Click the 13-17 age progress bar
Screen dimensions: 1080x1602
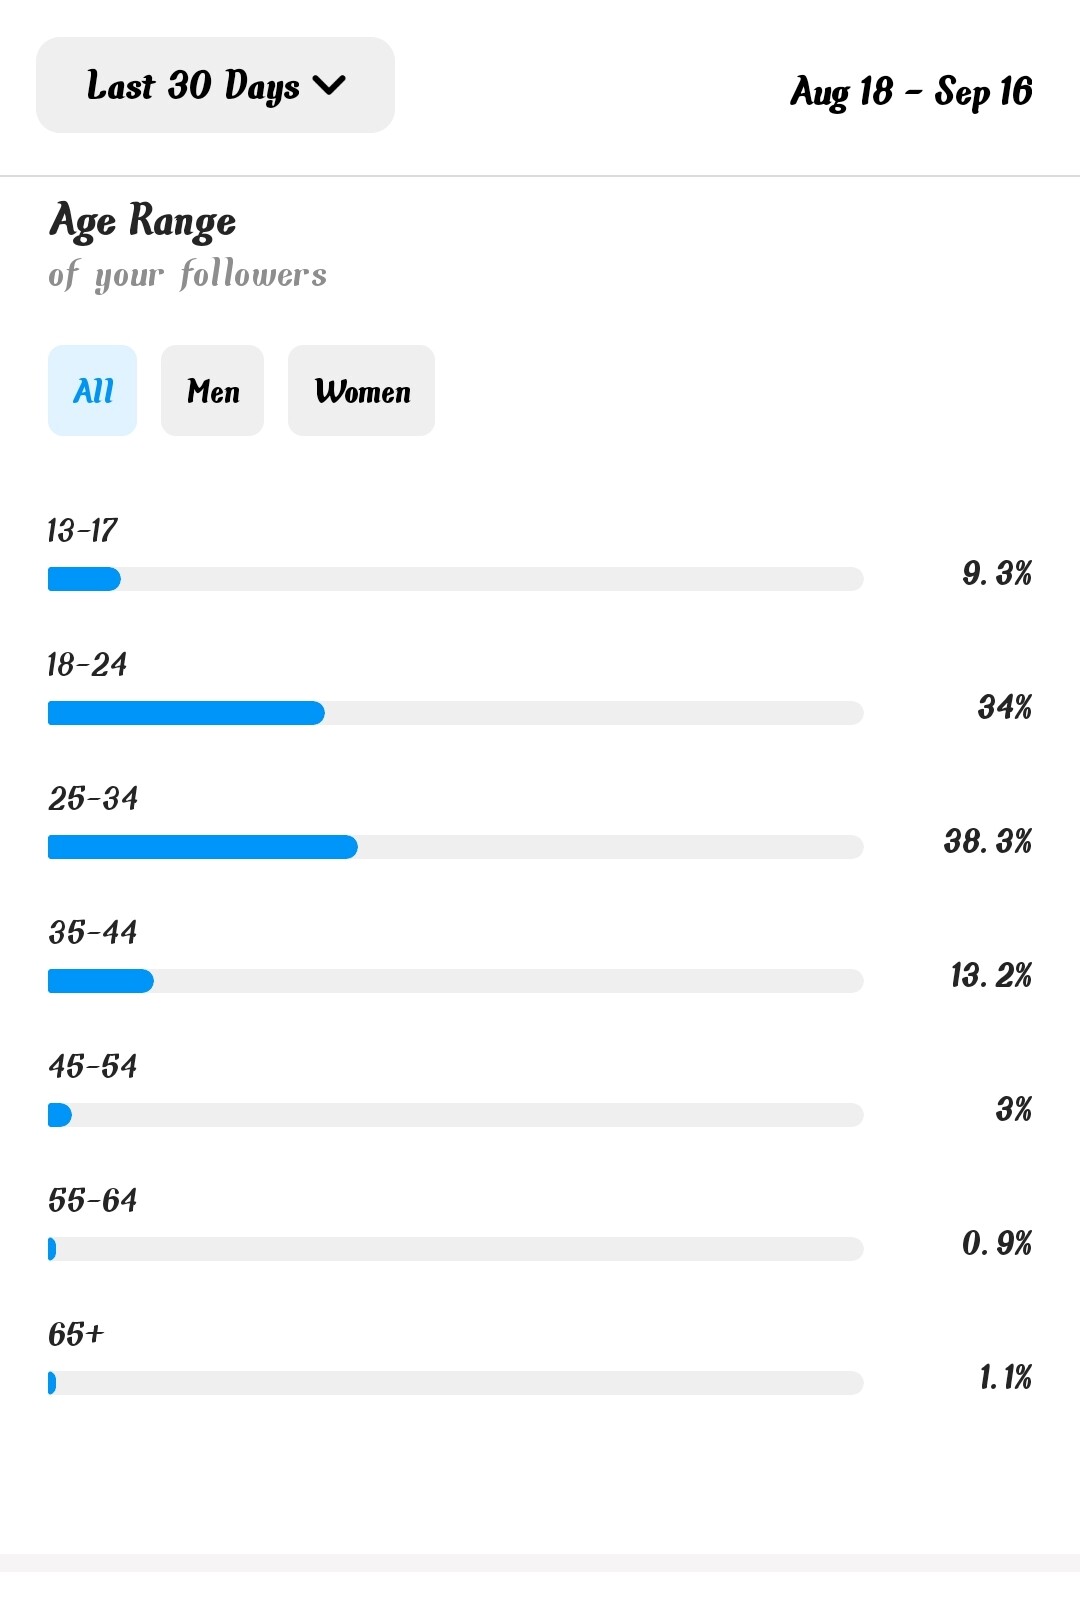[x=455, y=579]
